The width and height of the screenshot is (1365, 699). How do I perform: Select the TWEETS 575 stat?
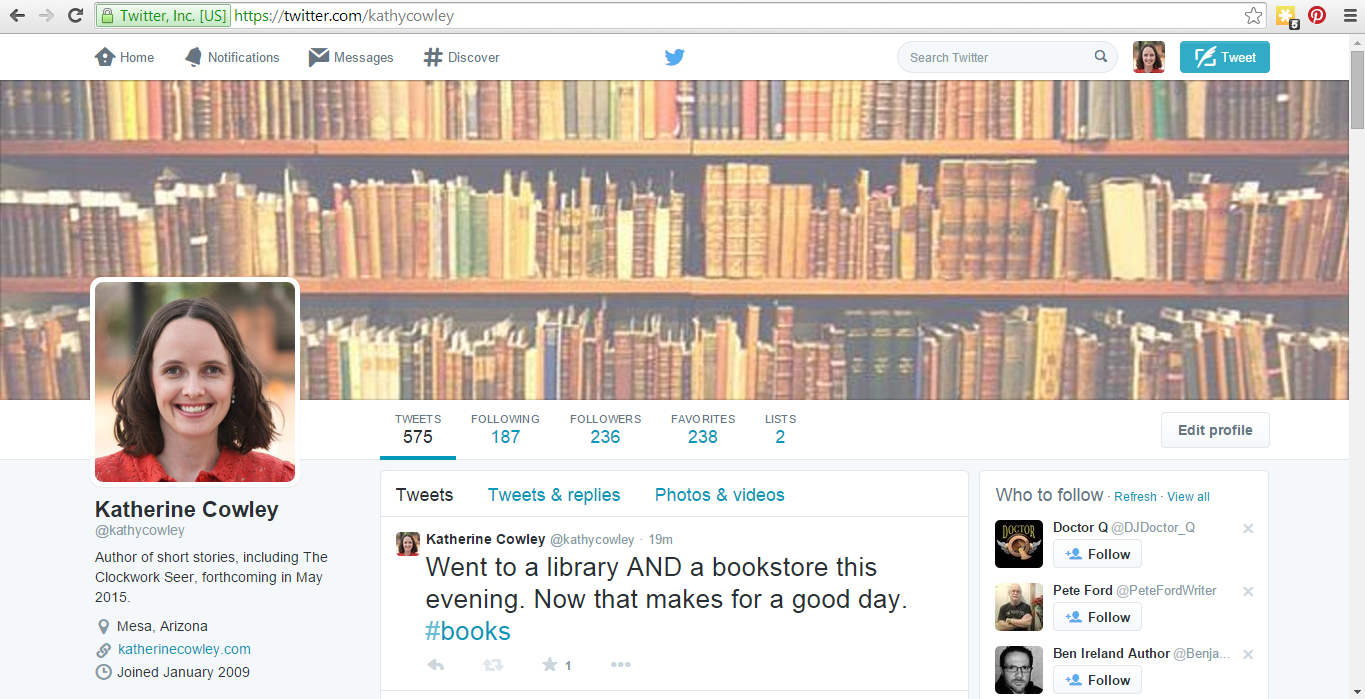click(418, 429)
